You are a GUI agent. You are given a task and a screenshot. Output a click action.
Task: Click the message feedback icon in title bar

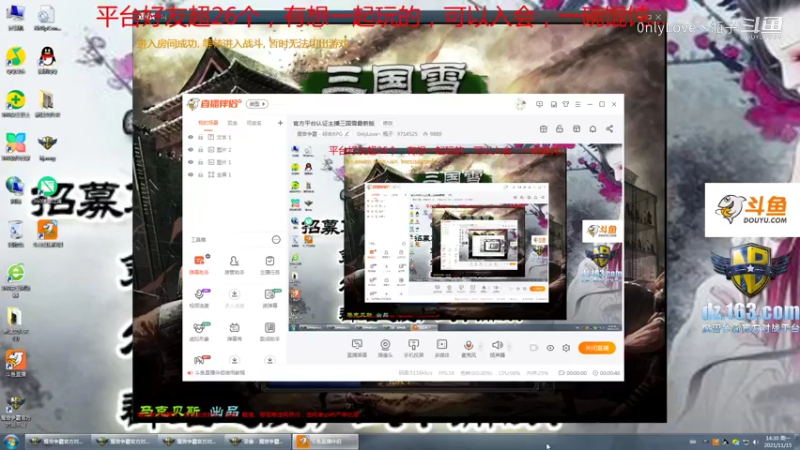coord(539,104)
